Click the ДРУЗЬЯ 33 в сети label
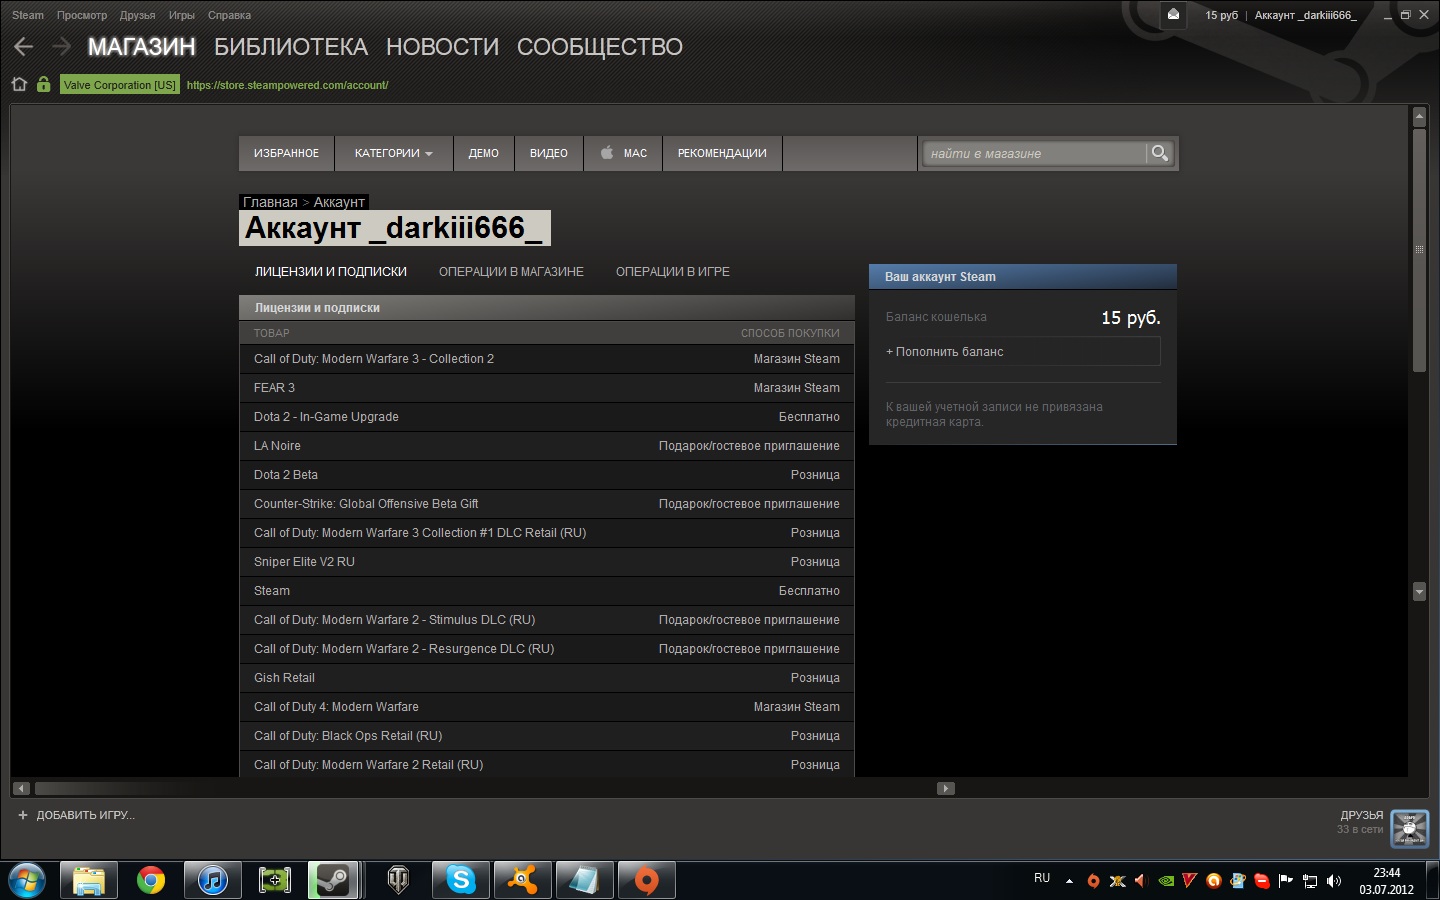 [1360, 822]
